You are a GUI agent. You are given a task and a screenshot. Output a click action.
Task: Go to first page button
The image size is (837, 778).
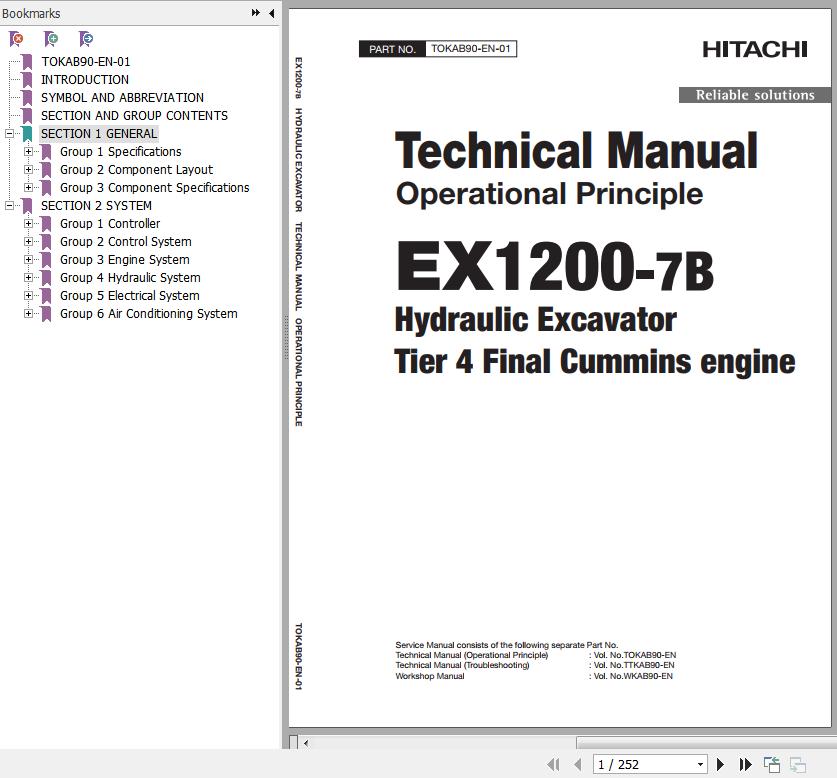(x=554, y=765)
